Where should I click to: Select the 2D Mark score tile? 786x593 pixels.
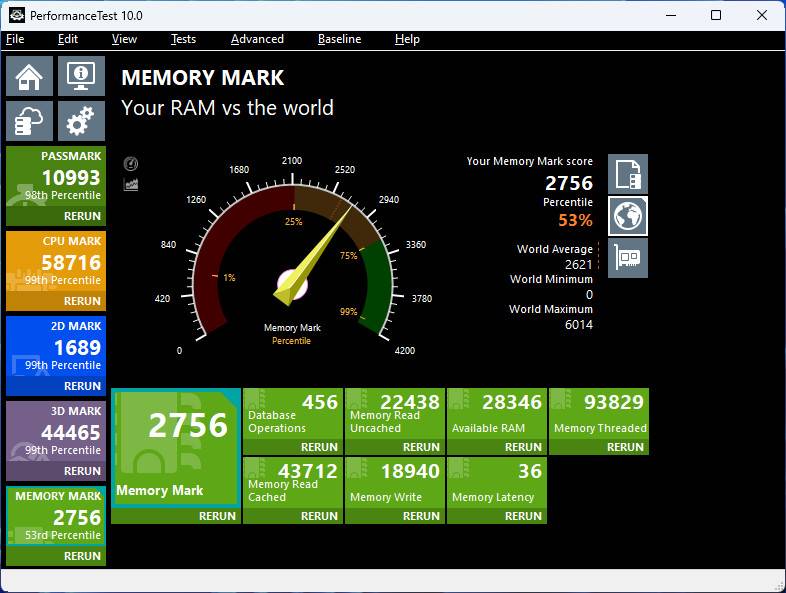pyautogui.click(x=56, y=347)
